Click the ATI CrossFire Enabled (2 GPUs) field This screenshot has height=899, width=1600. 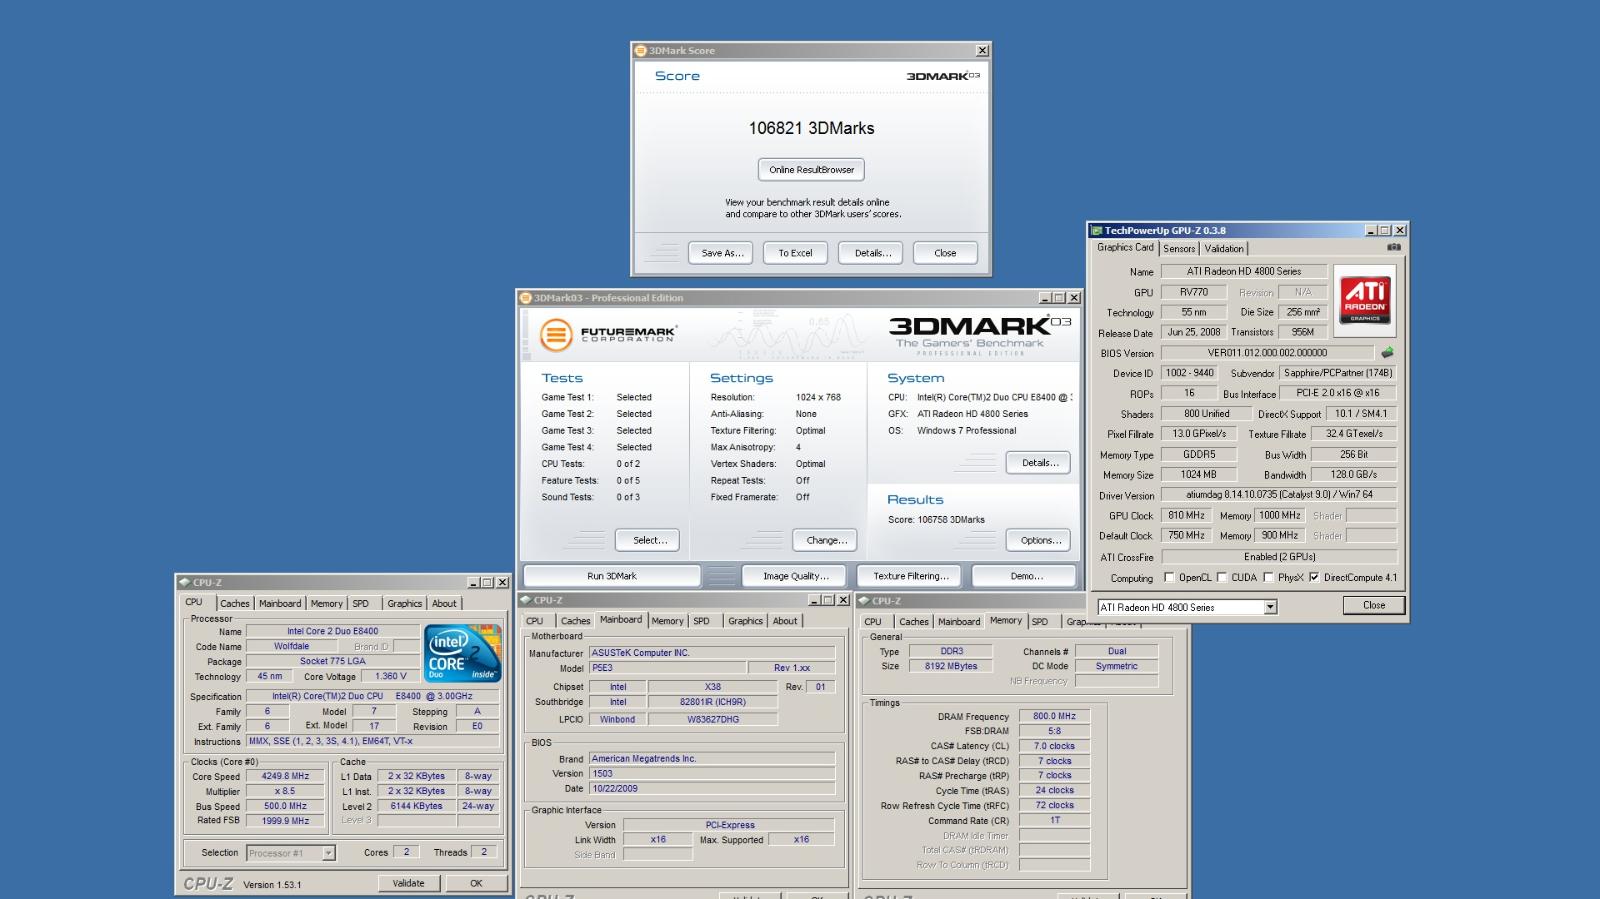(x=1279, y=557)
